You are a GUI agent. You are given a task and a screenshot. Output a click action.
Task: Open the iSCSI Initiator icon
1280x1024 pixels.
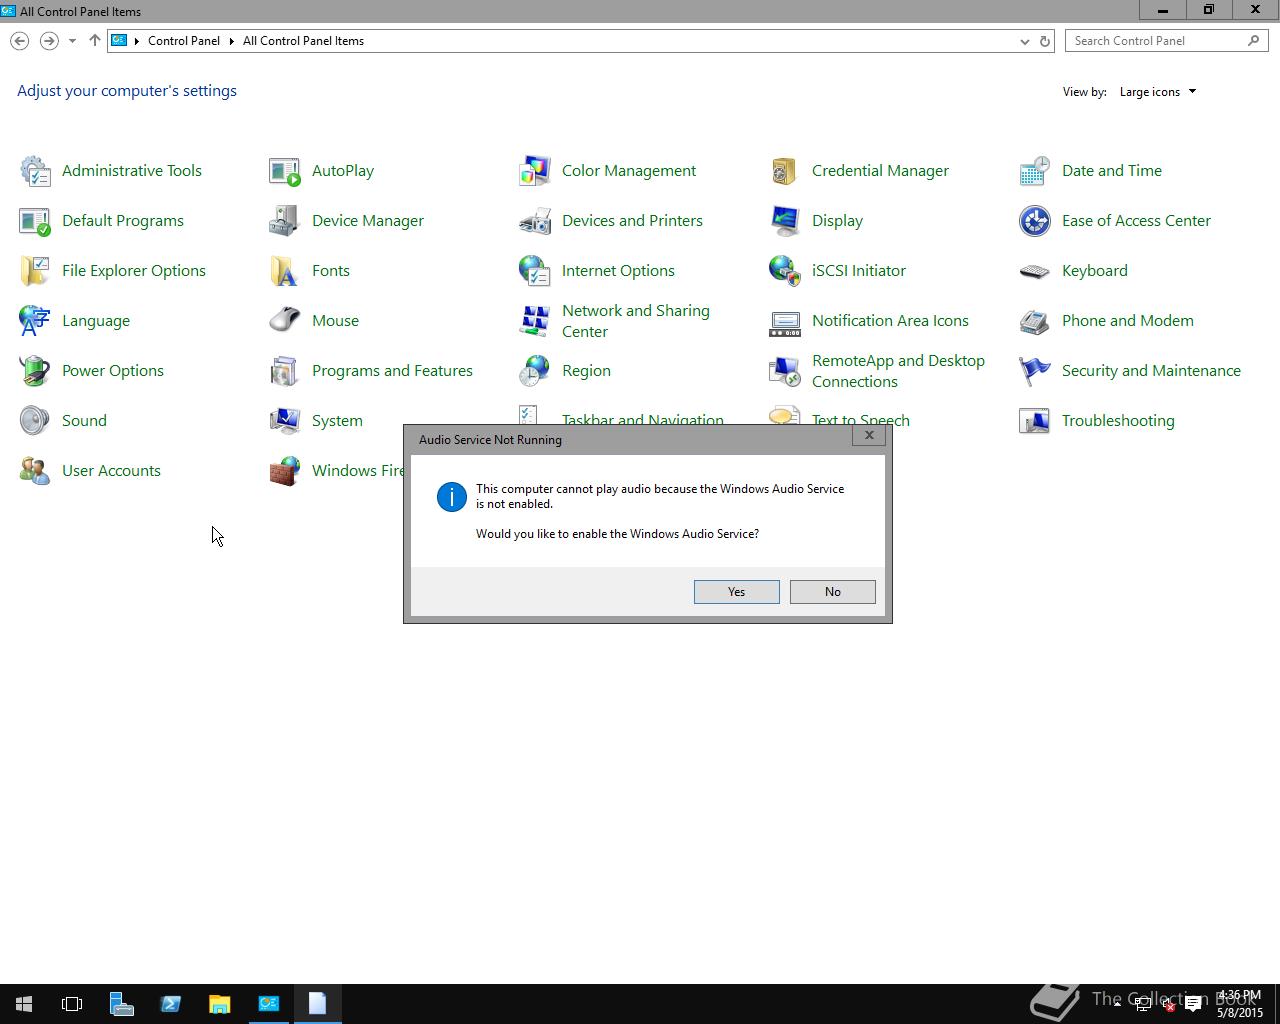pyautogui.click(x=785, y=271)
